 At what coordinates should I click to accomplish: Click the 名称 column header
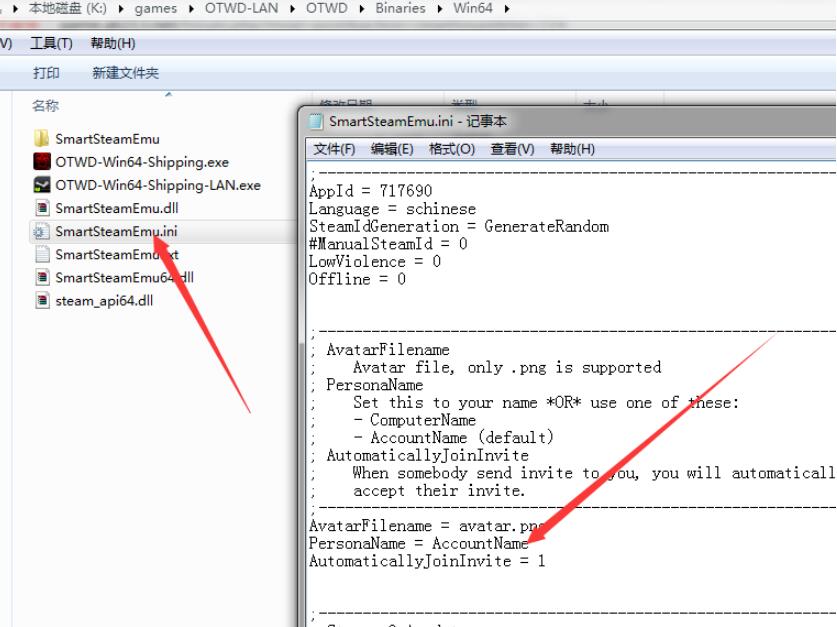tap(46, 105)
